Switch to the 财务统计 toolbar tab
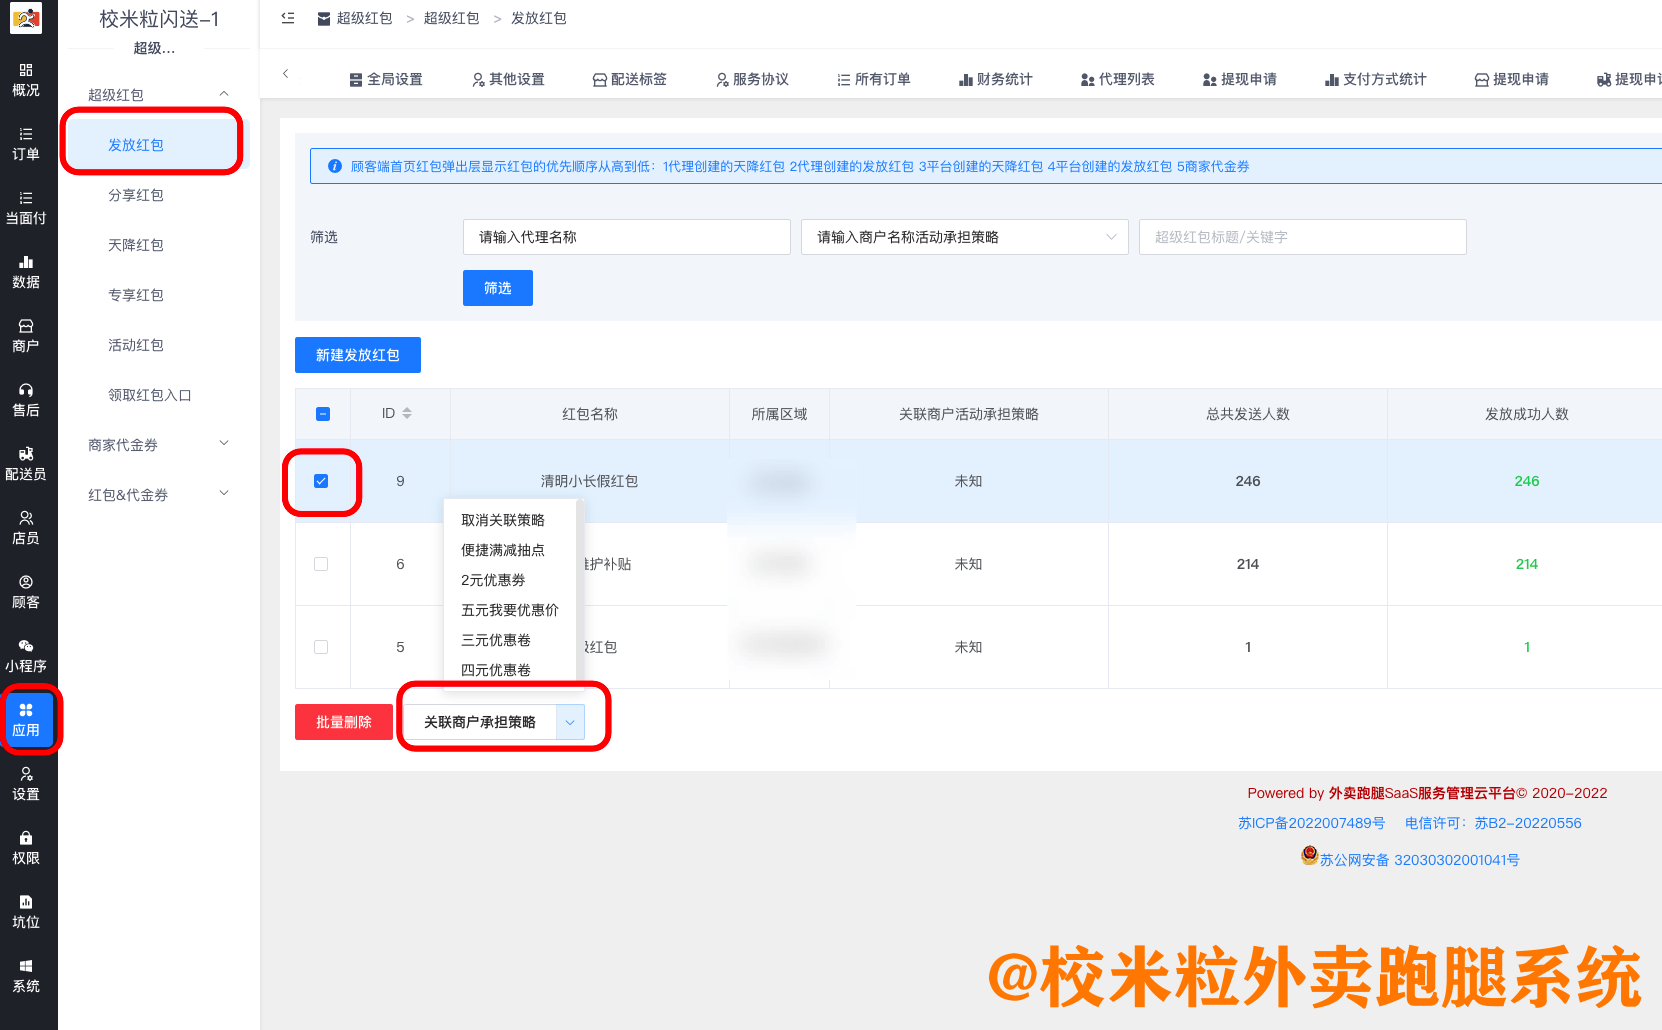 click(996, 79)
